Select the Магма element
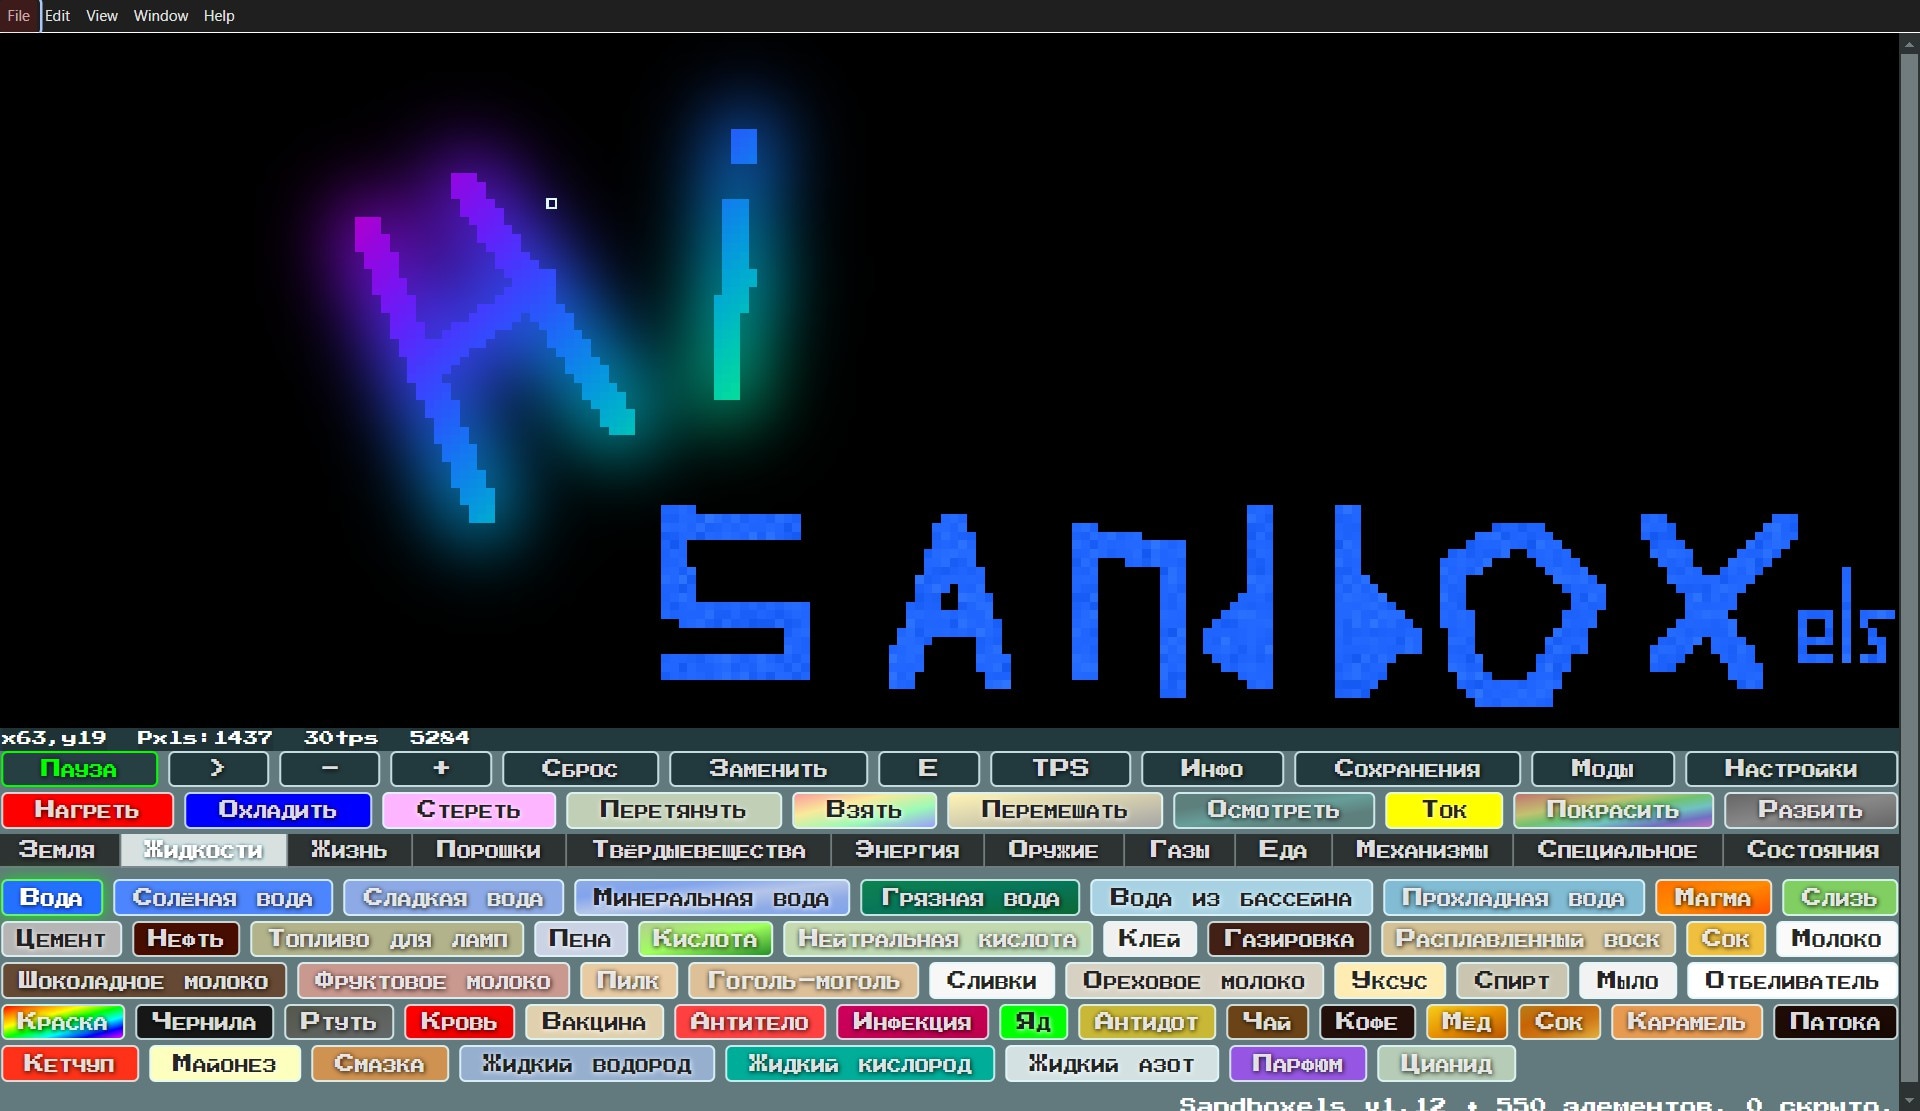 pos(1712,898)
